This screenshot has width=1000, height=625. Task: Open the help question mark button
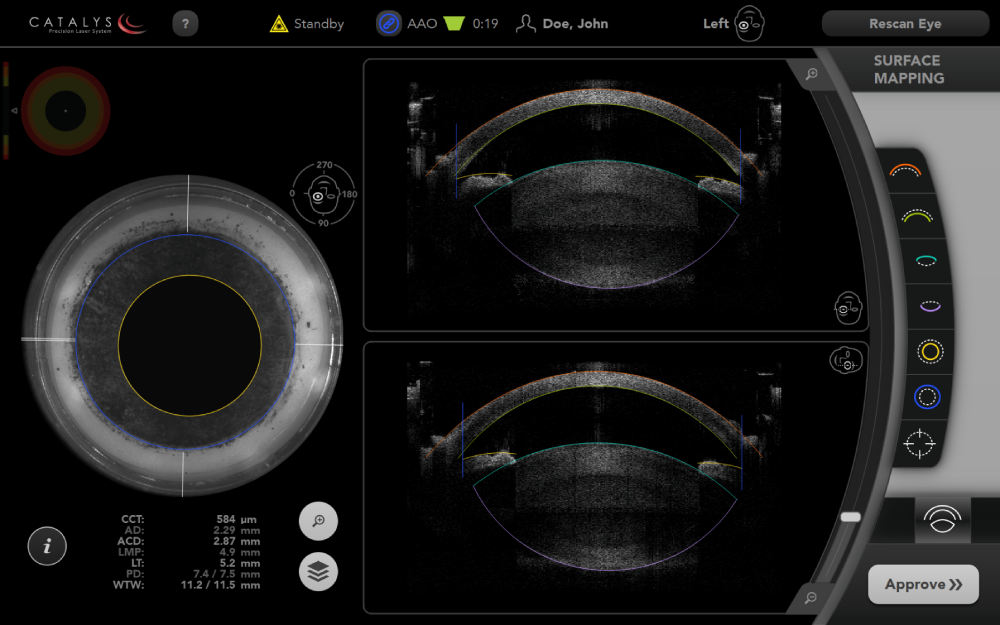185,24
